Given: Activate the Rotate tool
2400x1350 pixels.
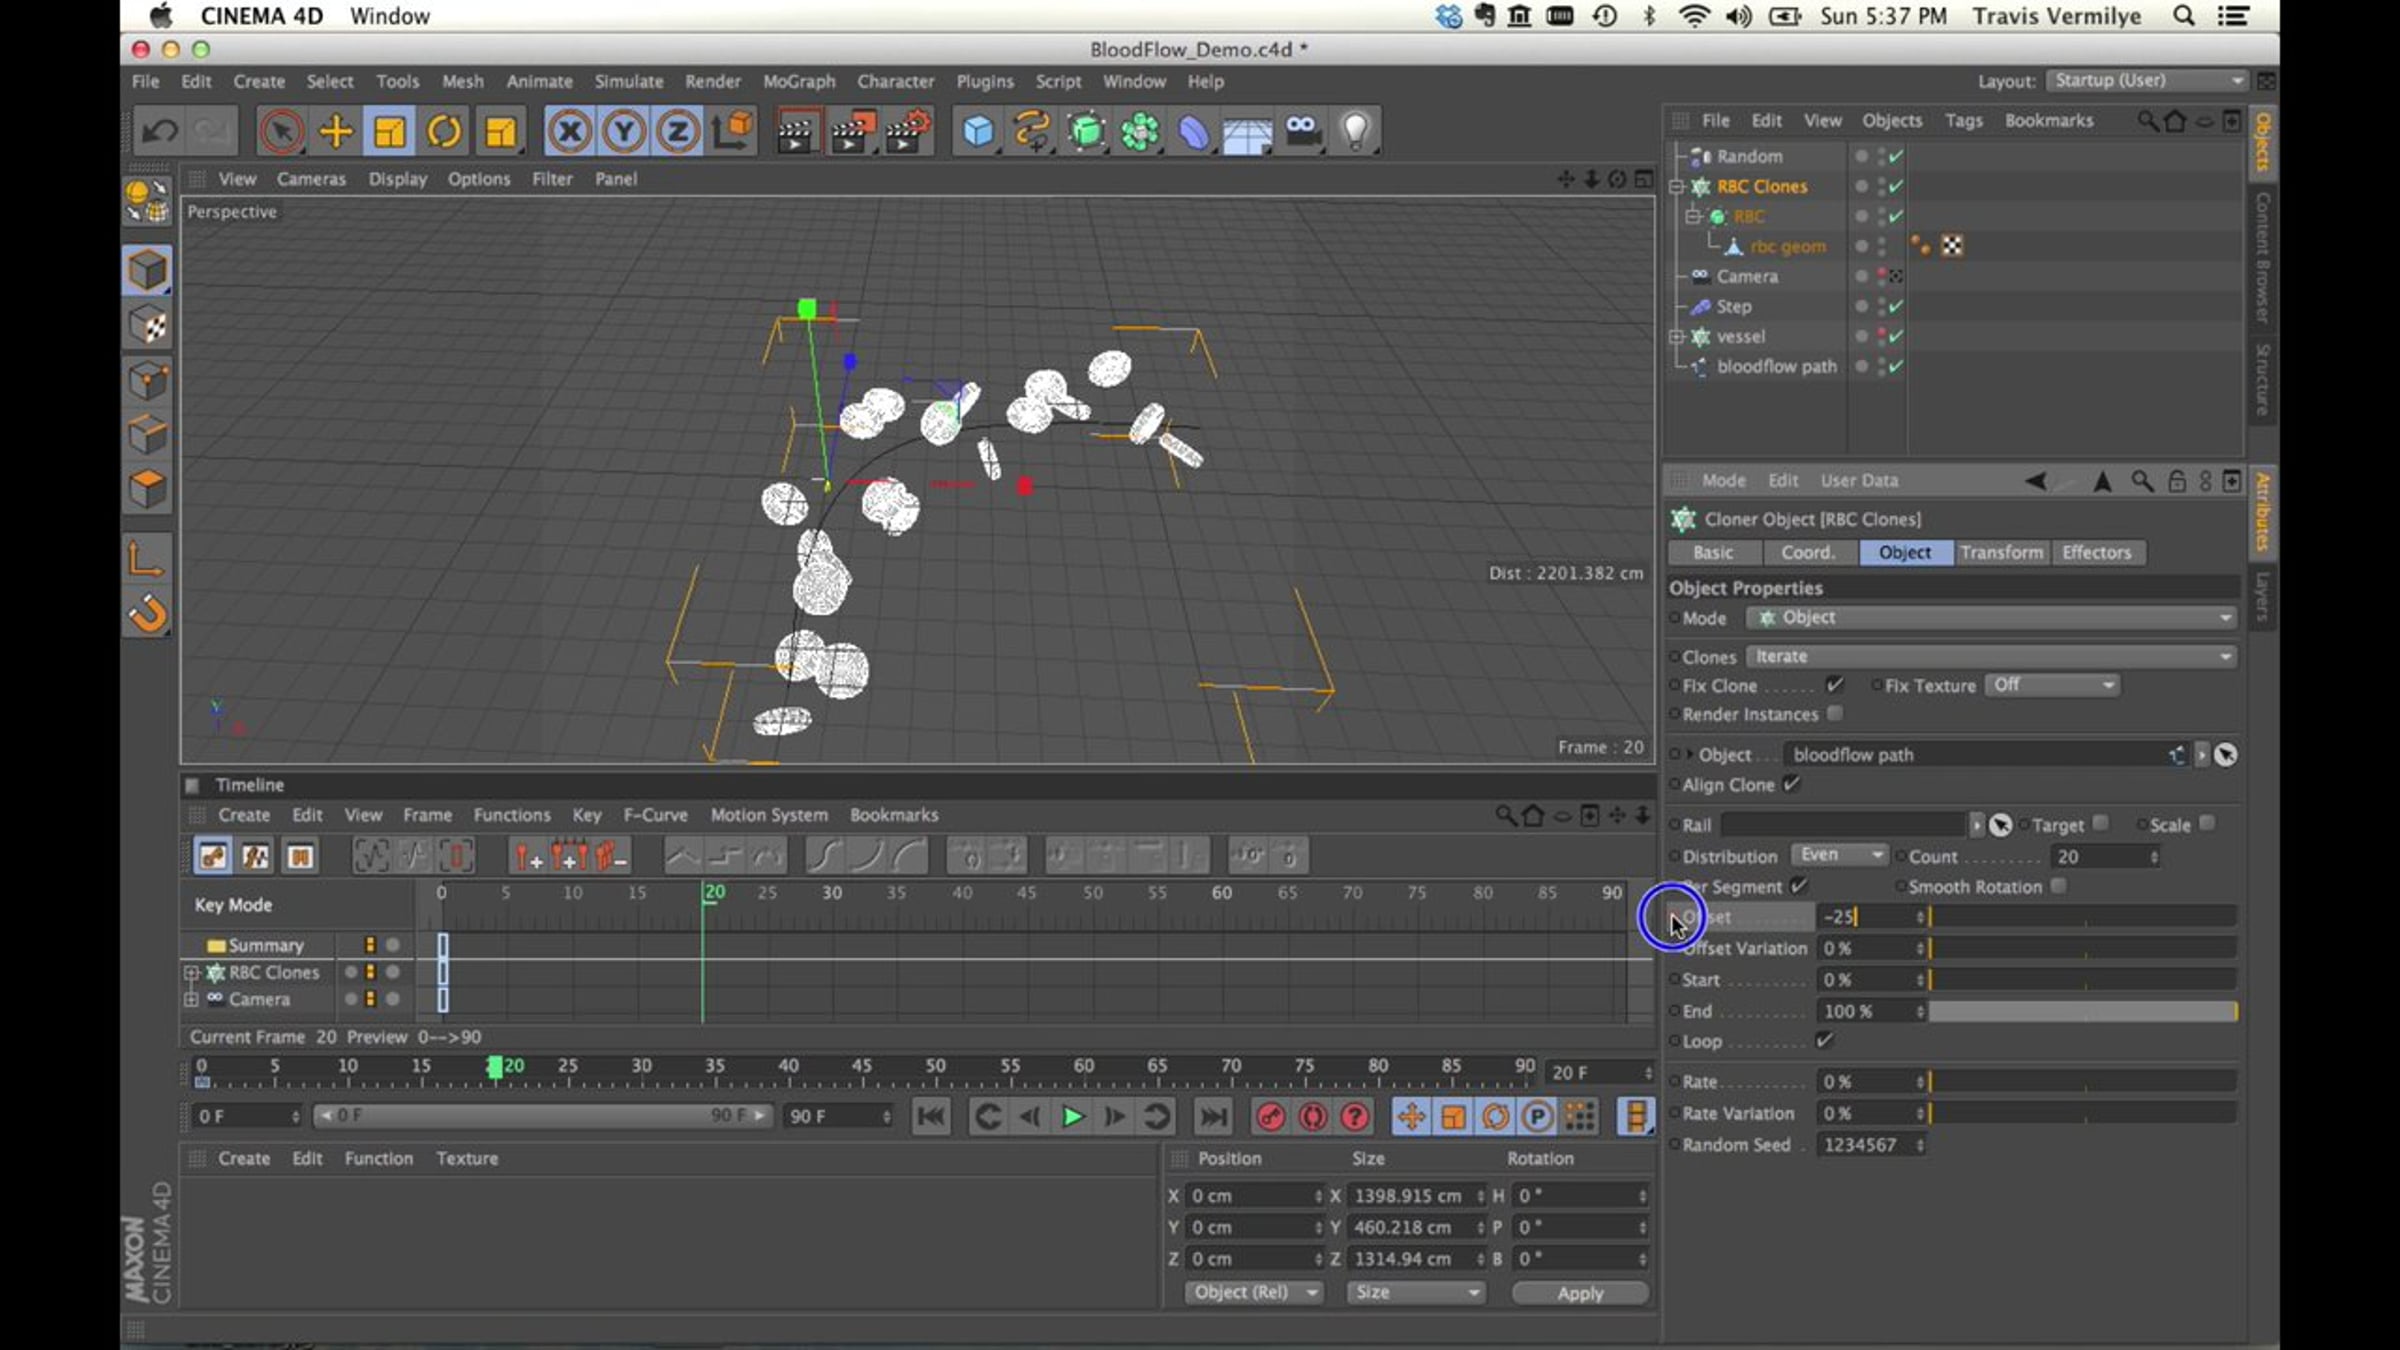Looking at the screenshot, I should [444, 131].
